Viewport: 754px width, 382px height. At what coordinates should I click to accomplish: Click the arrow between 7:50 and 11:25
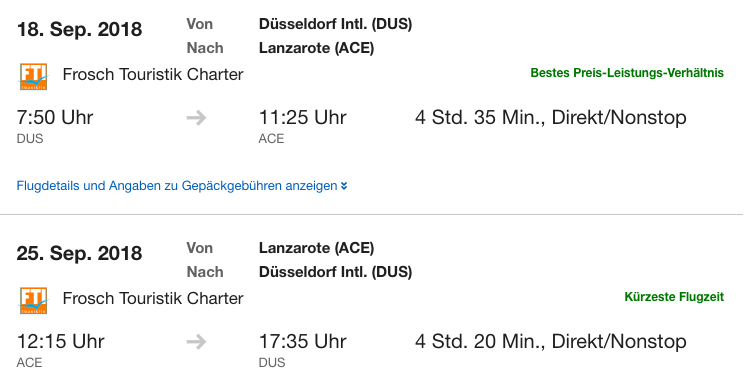pos(196,118)
